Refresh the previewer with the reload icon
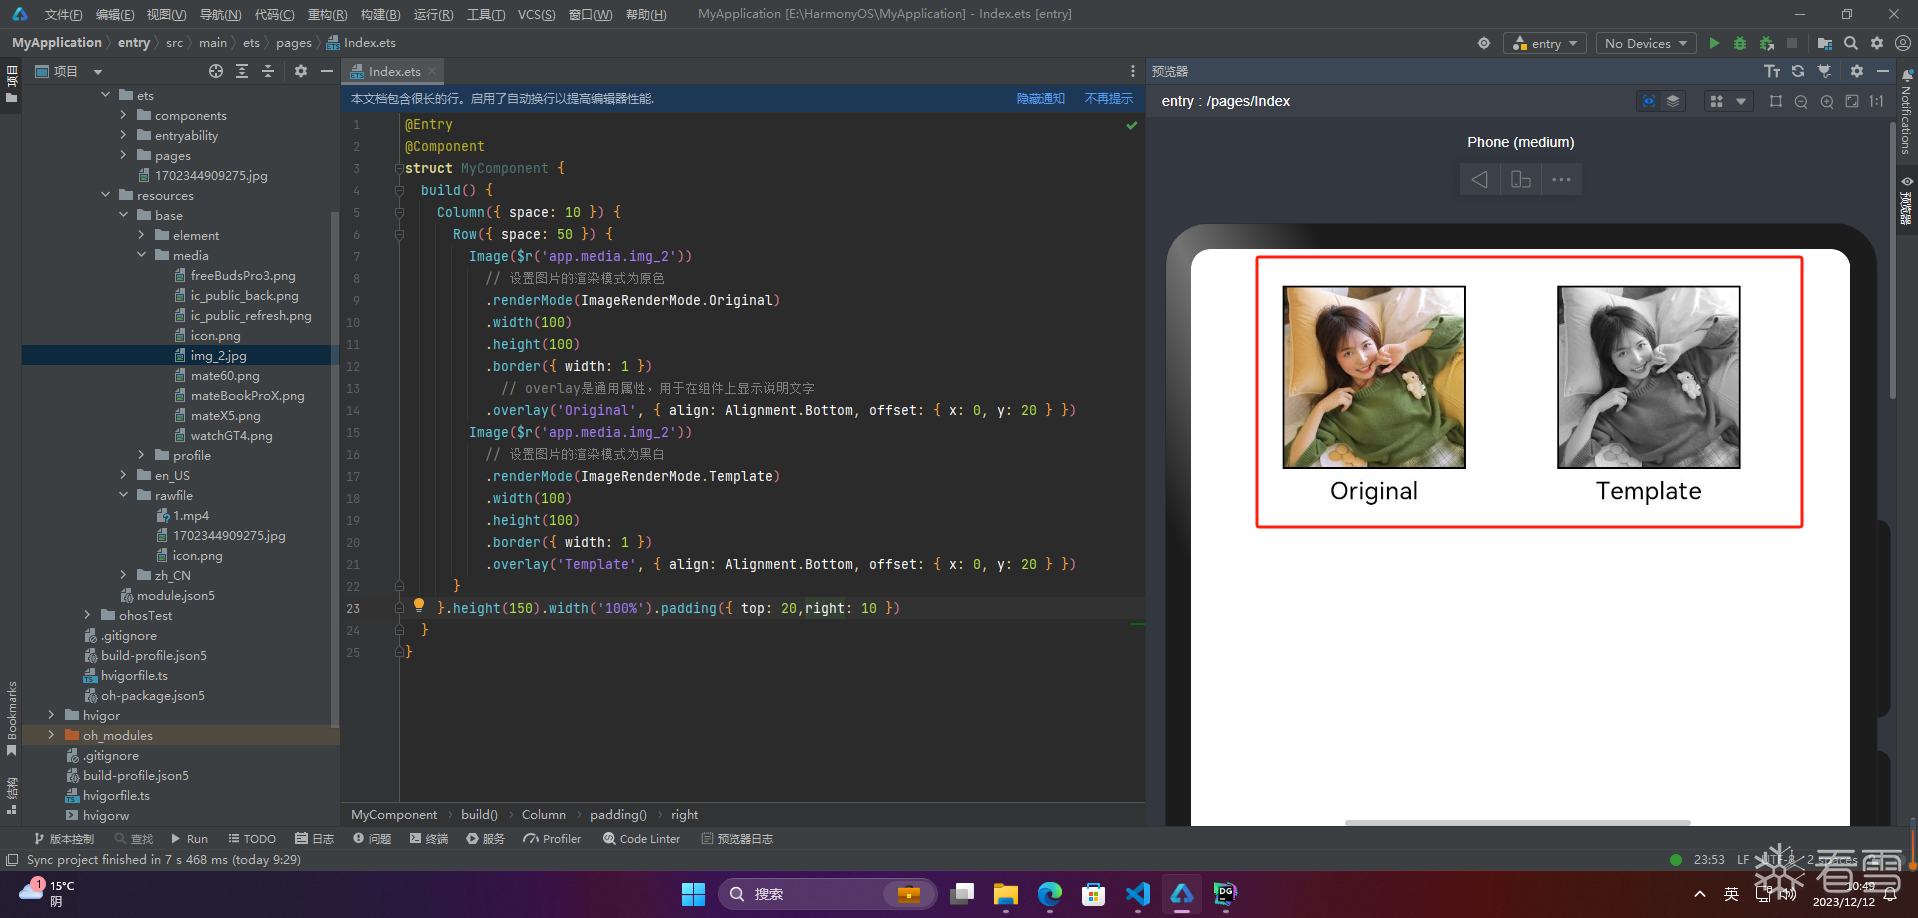 [1798, 71]
